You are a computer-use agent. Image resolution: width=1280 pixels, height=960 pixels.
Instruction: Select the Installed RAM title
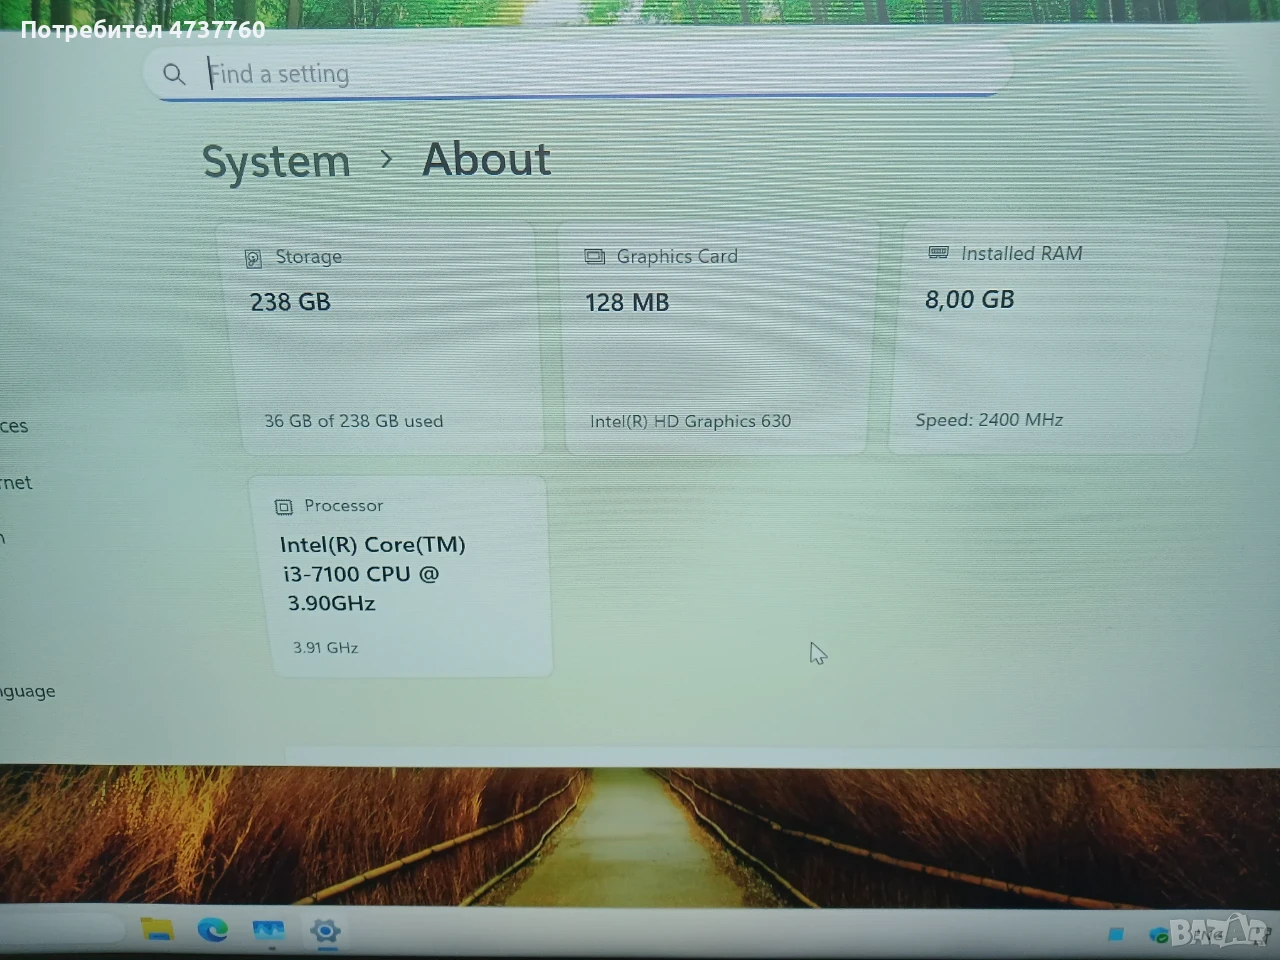pos(1022,254)
